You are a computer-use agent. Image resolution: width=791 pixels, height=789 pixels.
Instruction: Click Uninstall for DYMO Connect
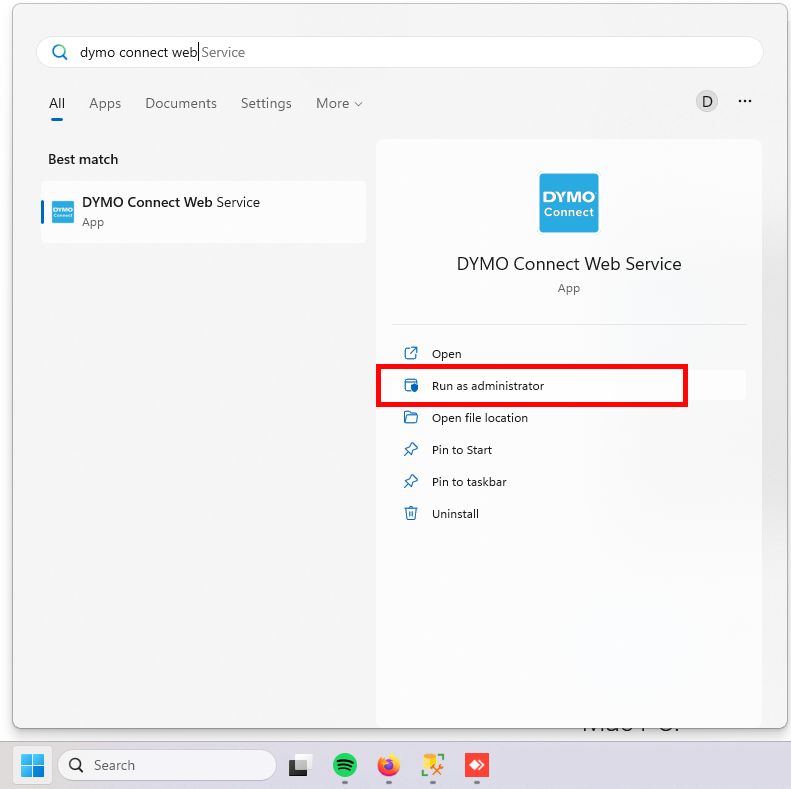point(455,514)
